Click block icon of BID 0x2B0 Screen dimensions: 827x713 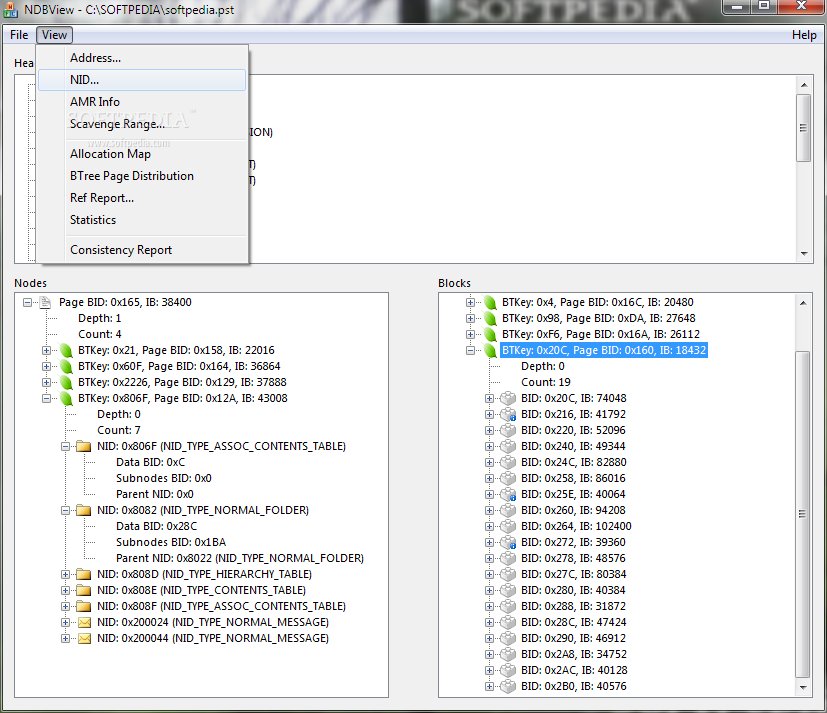pyautogui.click(x=508, y=686)
